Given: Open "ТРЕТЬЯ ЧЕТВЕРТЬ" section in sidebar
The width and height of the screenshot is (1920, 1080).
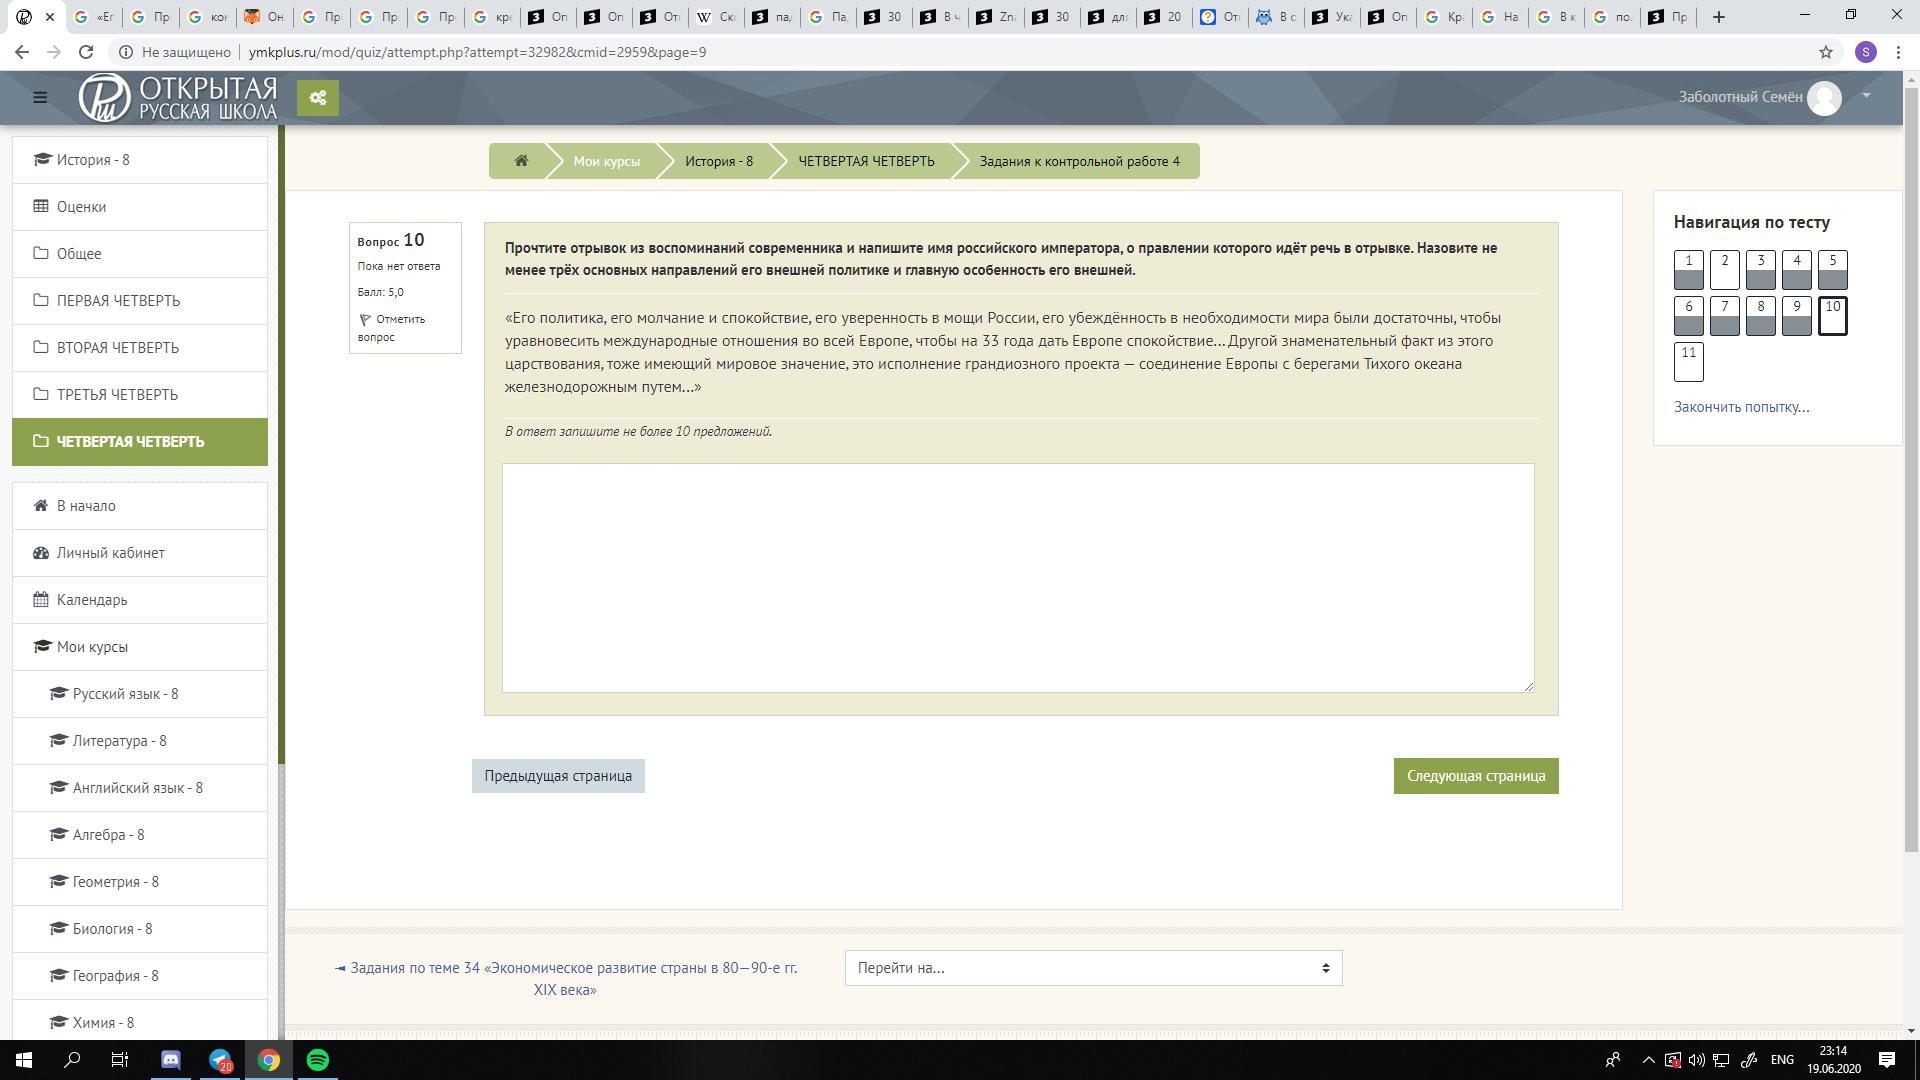Looking at the screenshot, I should 117,395.
